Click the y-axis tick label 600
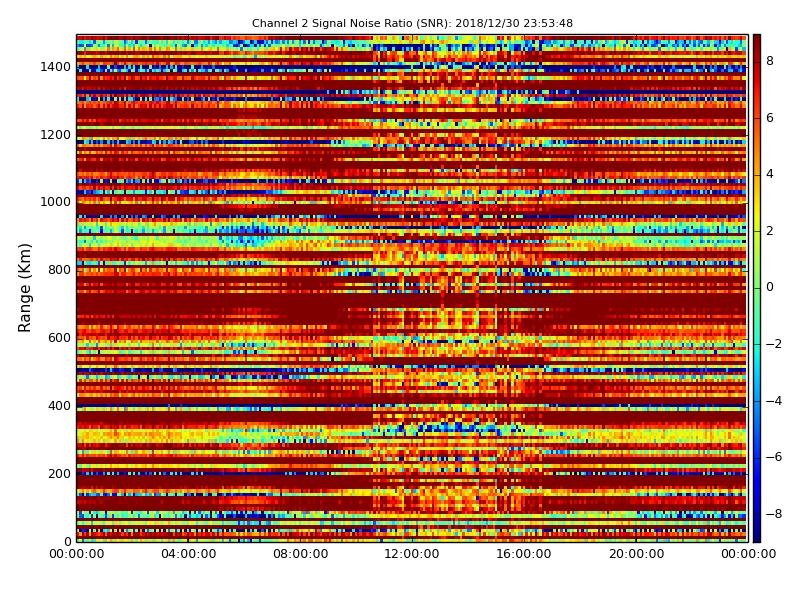The width and height of the screenshot is (800, 600). [x=59, y=338]
